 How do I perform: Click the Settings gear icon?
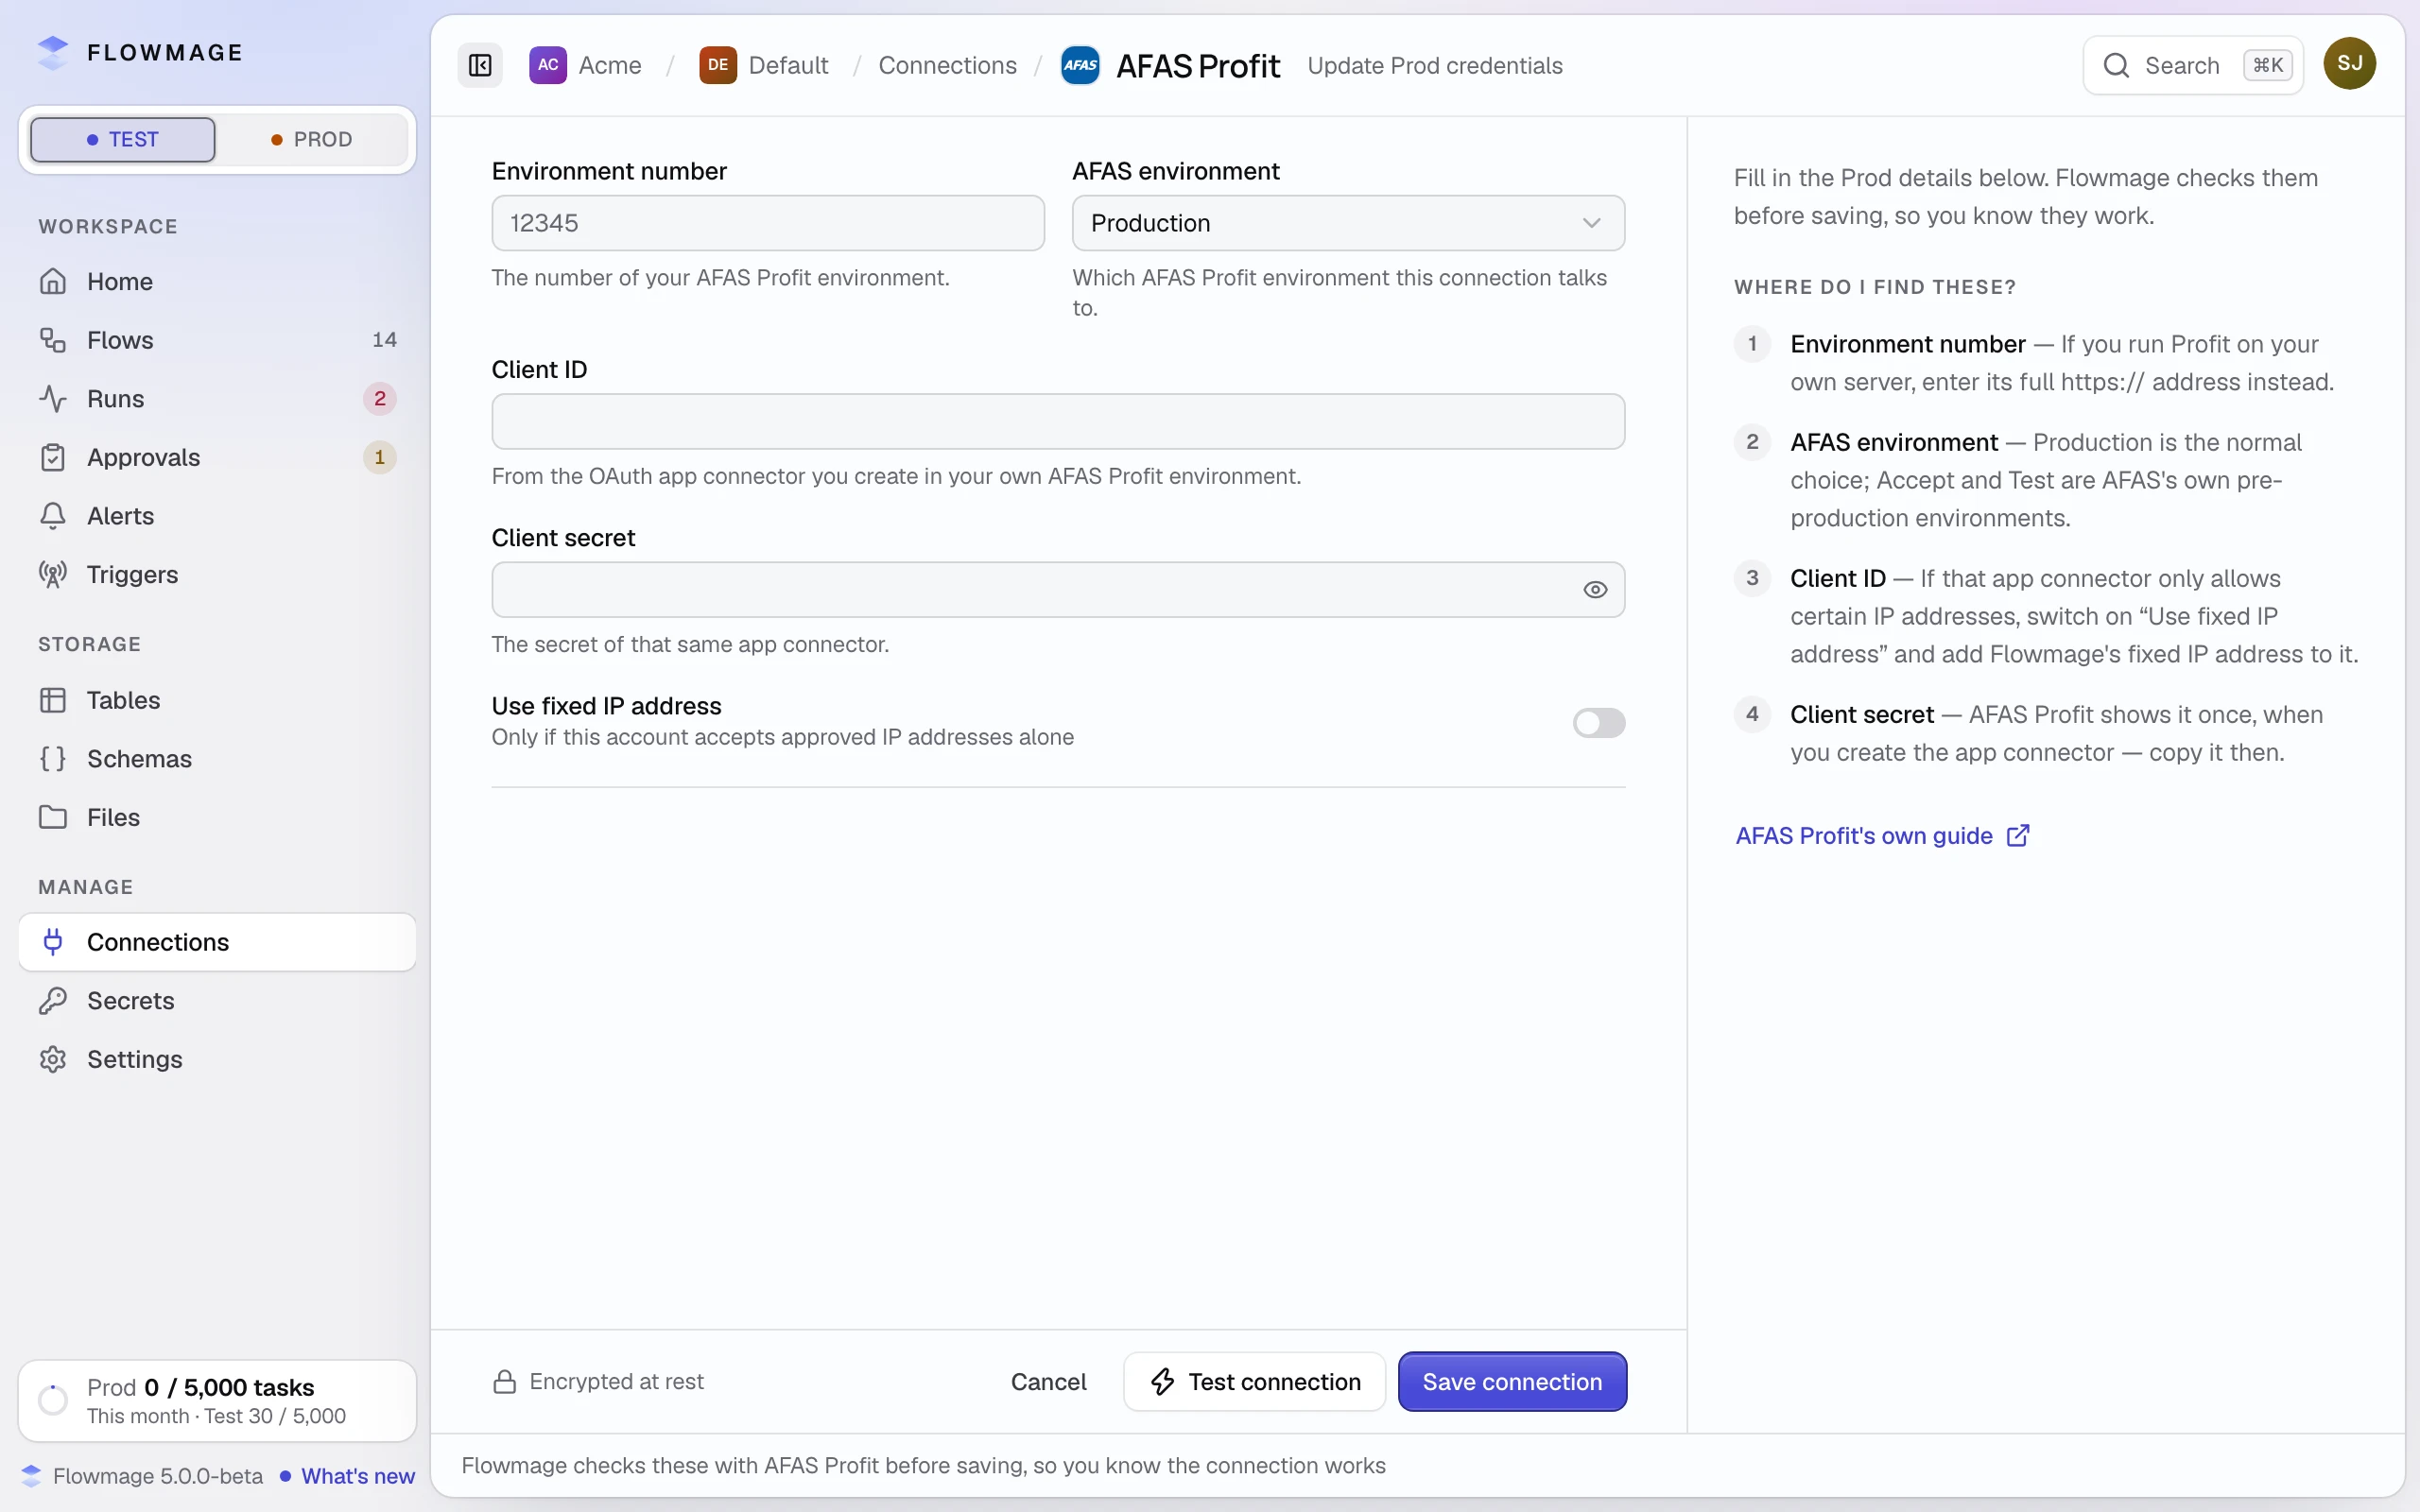click(x=53, y=1059)
